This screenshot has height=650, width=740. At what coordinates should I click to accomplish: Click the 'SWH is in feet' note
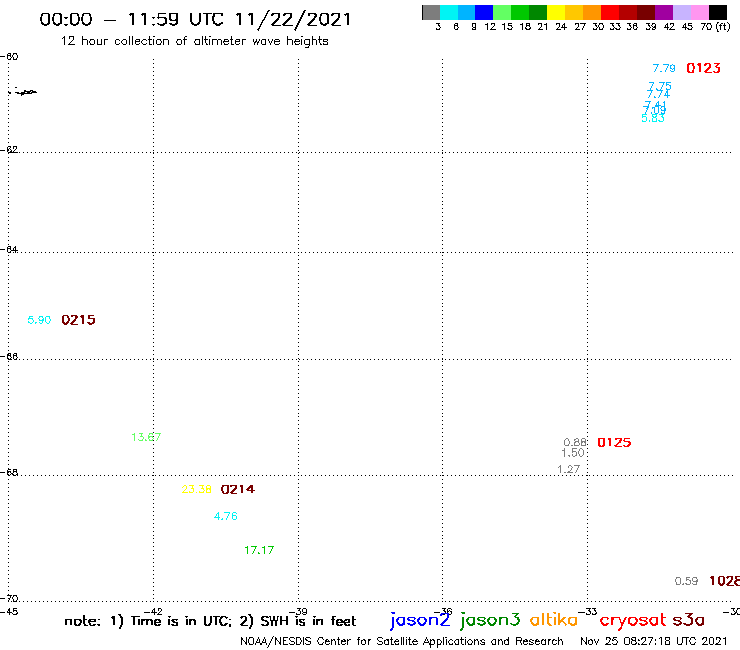pos(308,621)
